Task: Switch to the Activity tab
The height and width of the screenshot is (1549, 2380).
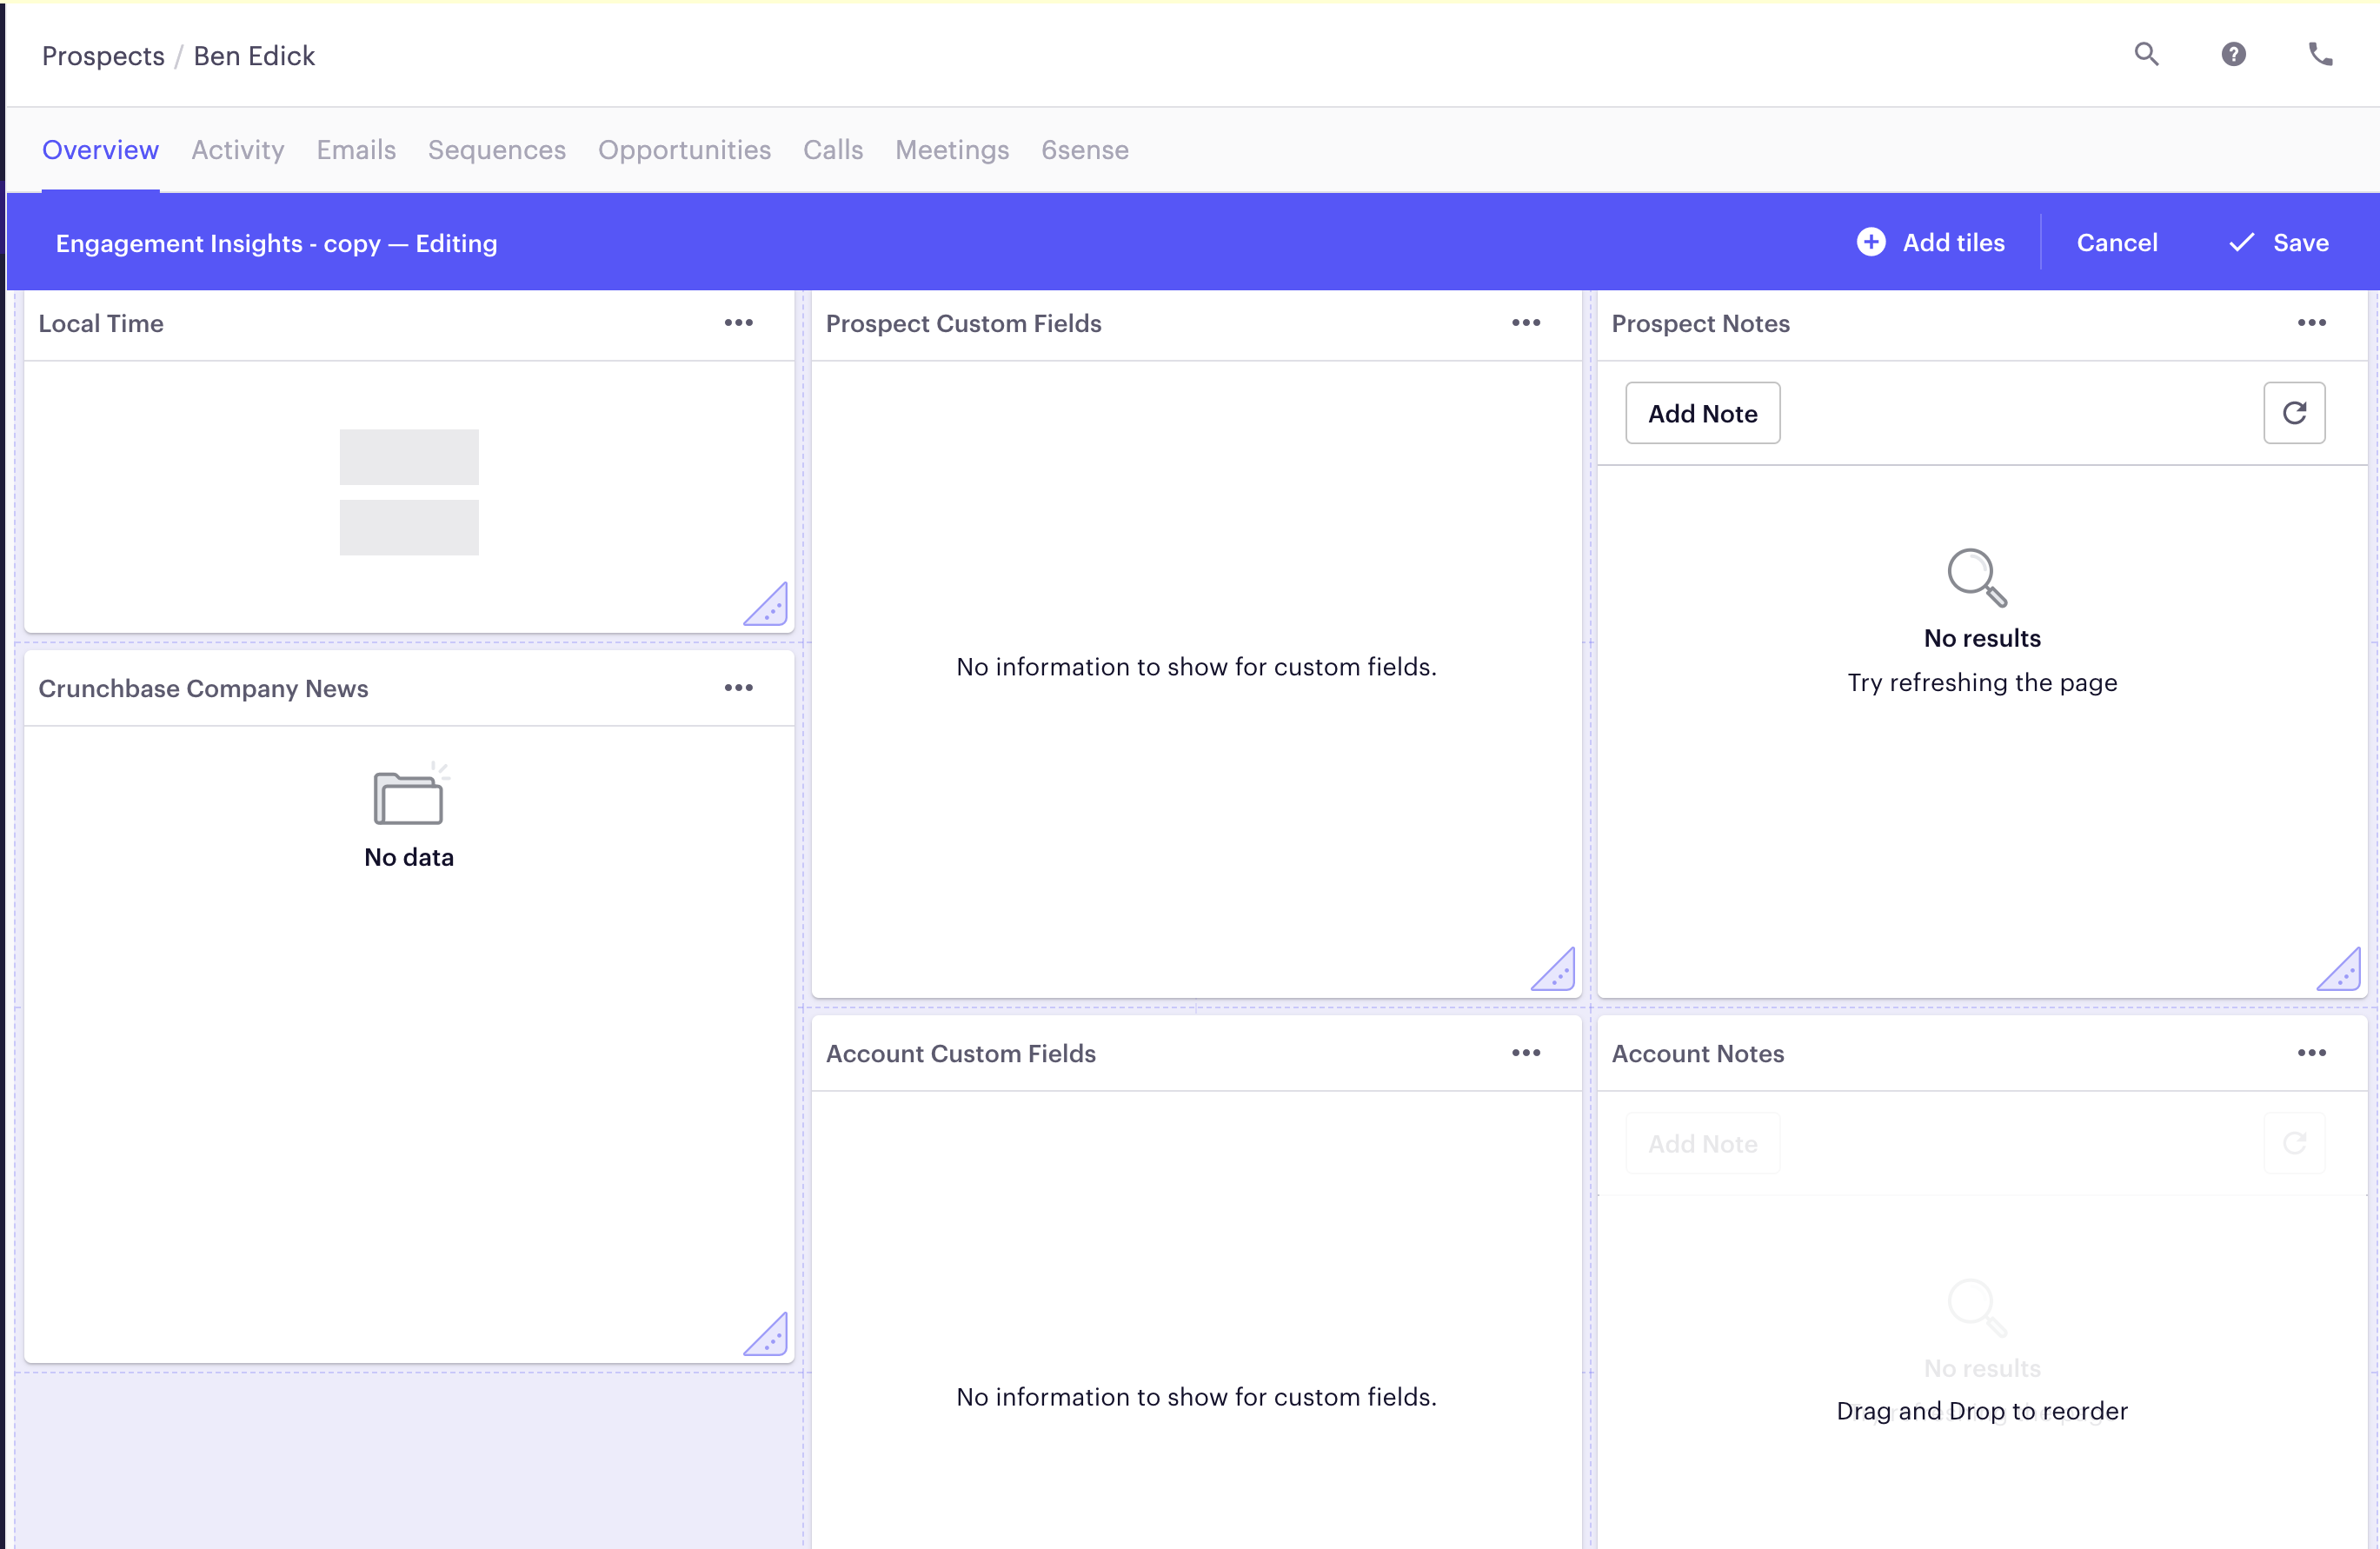Action: [238, 150]
